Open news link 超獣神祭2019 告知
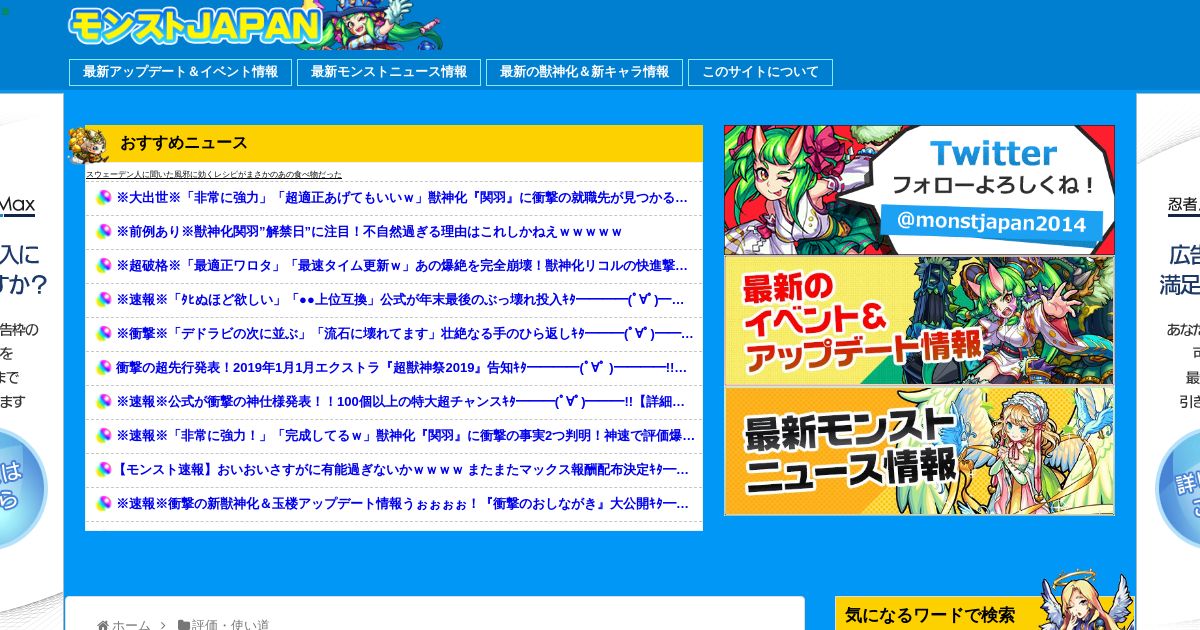Screen dimensions: 1200x630 401,368
